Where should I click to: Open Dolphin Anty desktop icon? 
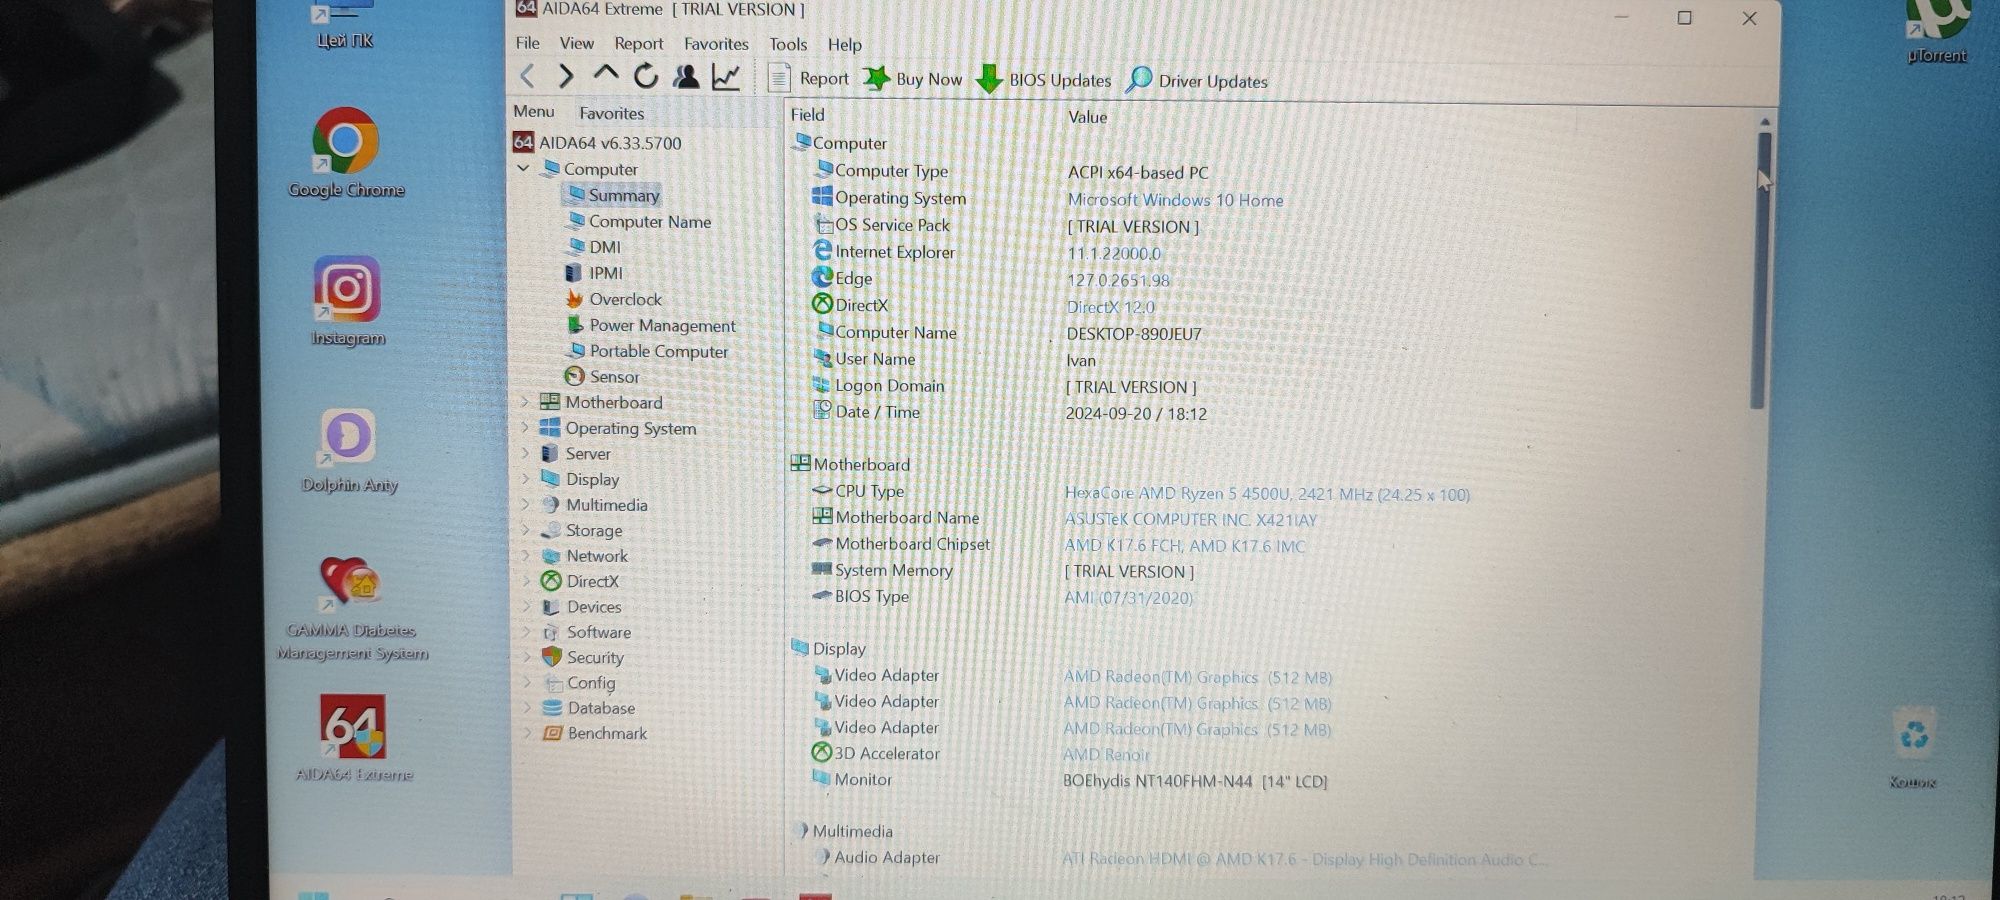[349, 450]
